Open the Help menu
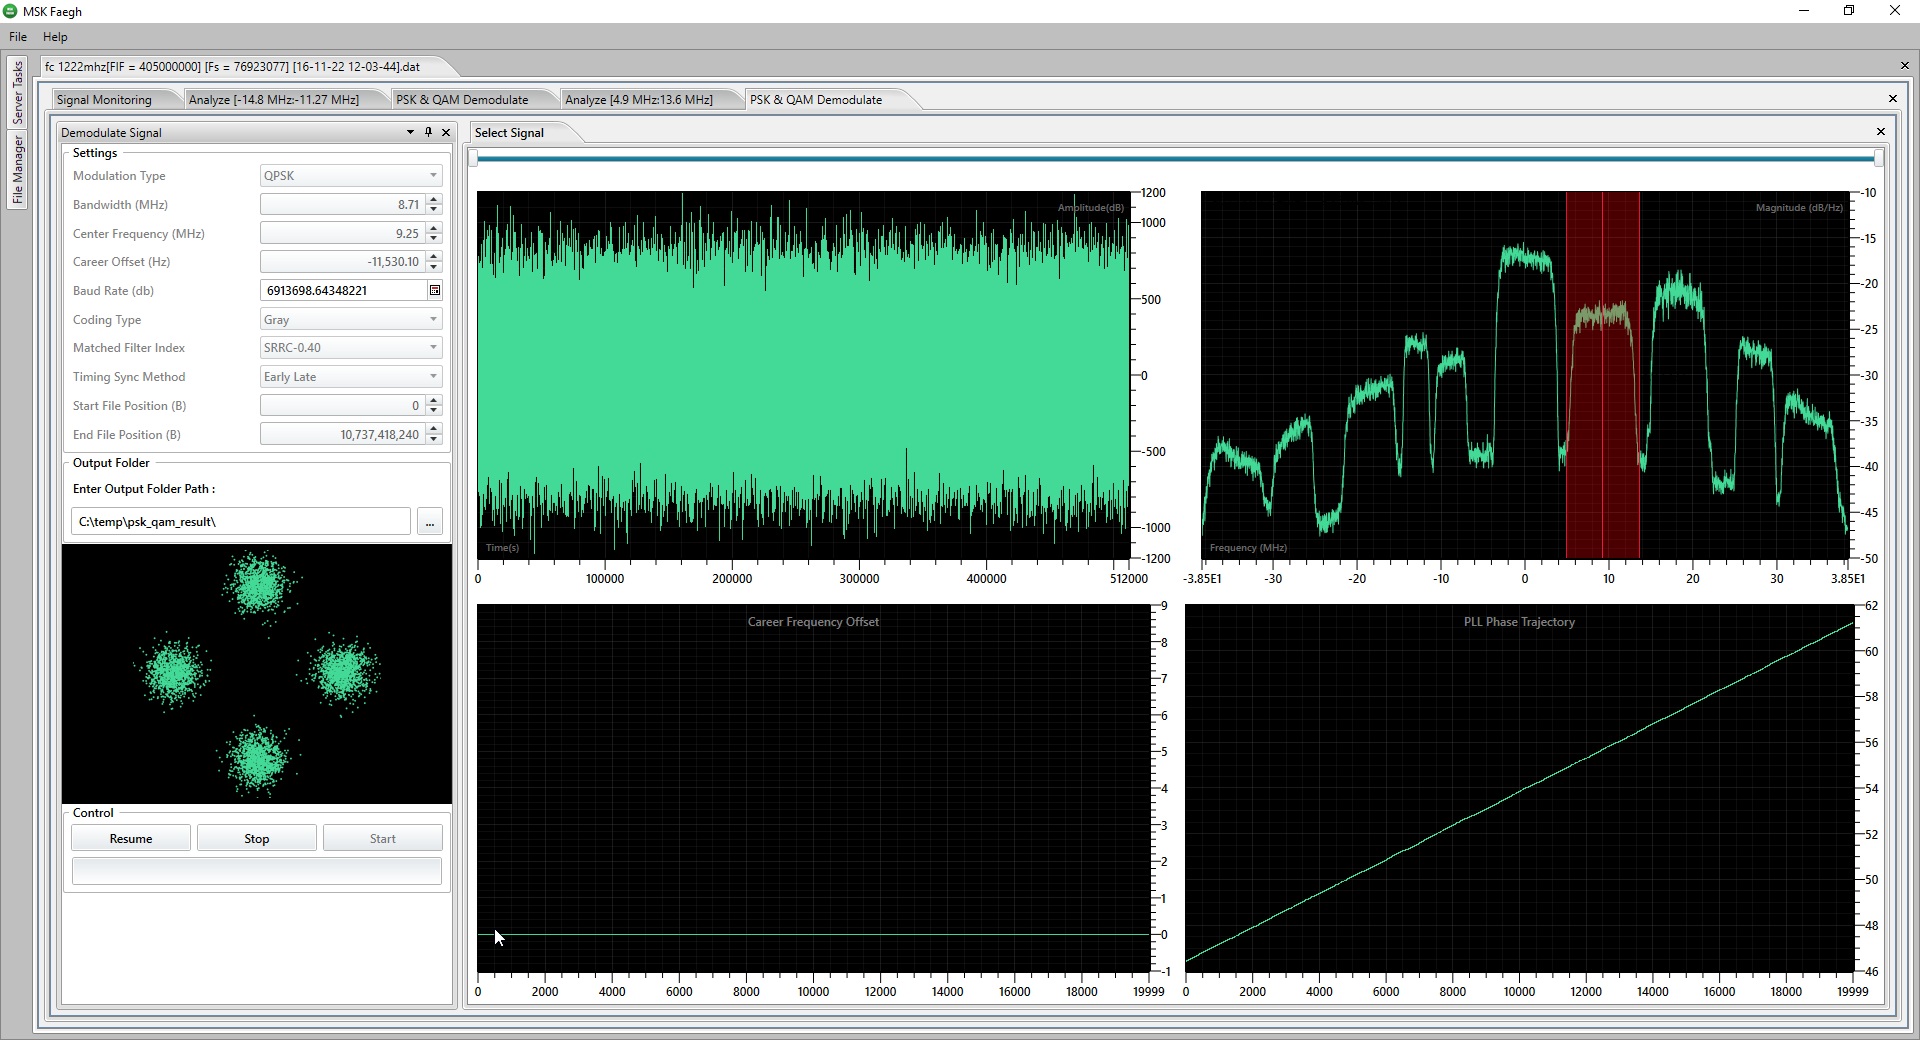Screen dimensions: 1920x1040 55,37
